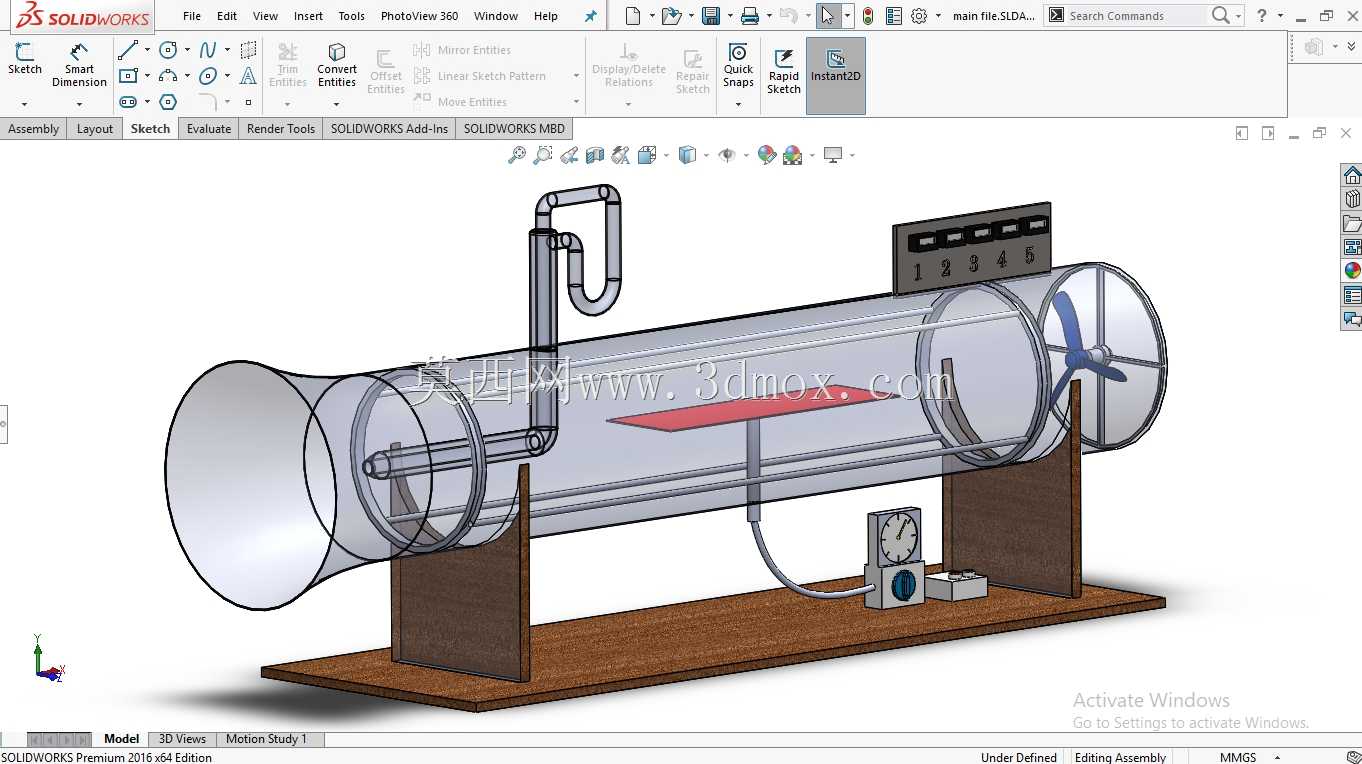This screenshot has height=764, width=1362.
Task: Click 'Under Defined' status text
Action: [1018, 757]
